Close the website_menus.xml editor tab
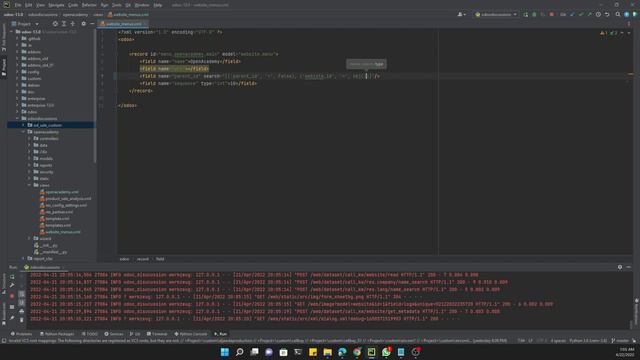This screenshot has height=360, width=640. click(x=145, y=24)
